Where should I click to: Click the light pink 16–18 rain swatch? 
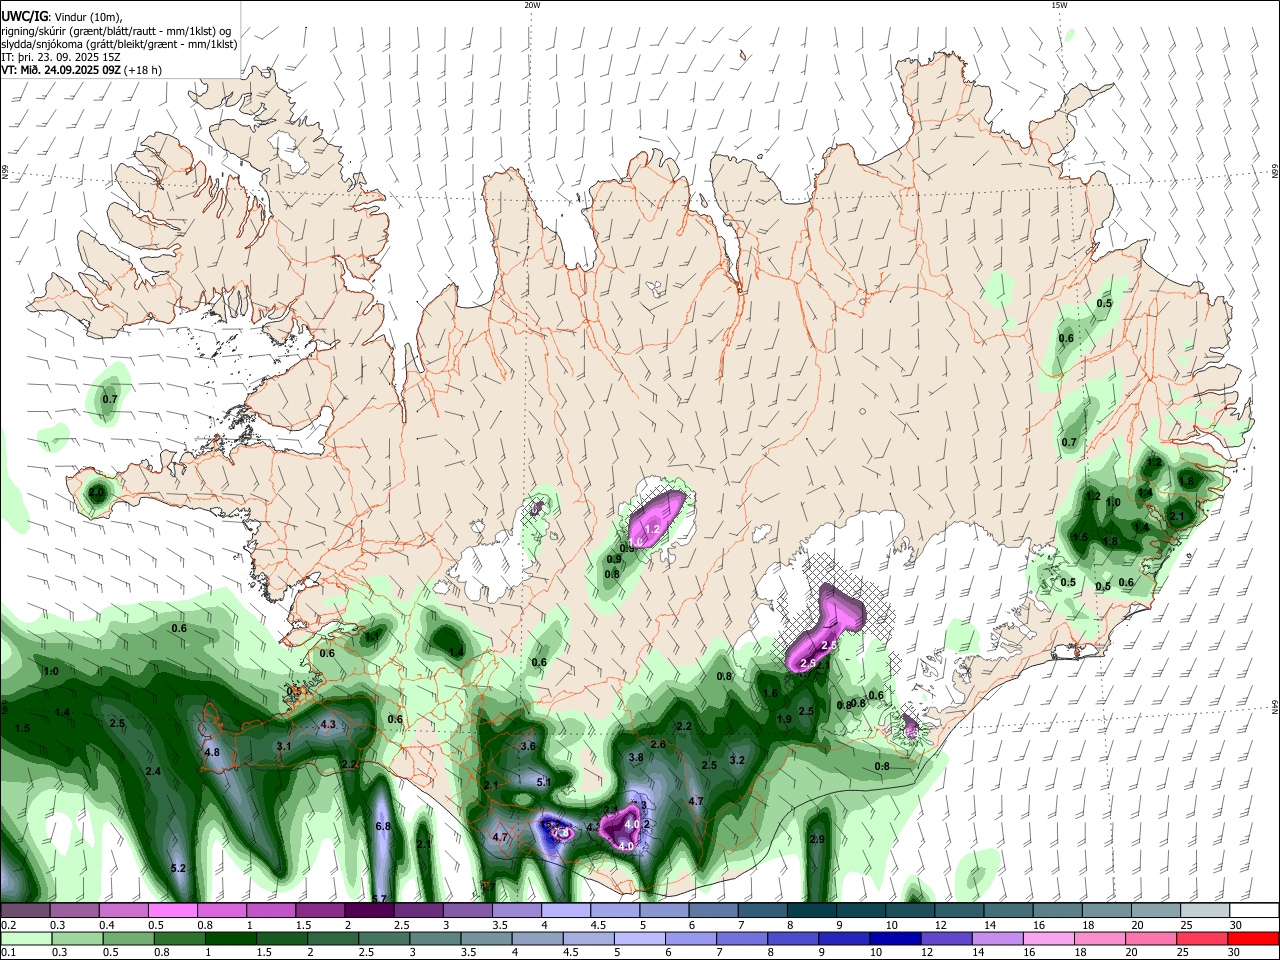point(1050,938)
